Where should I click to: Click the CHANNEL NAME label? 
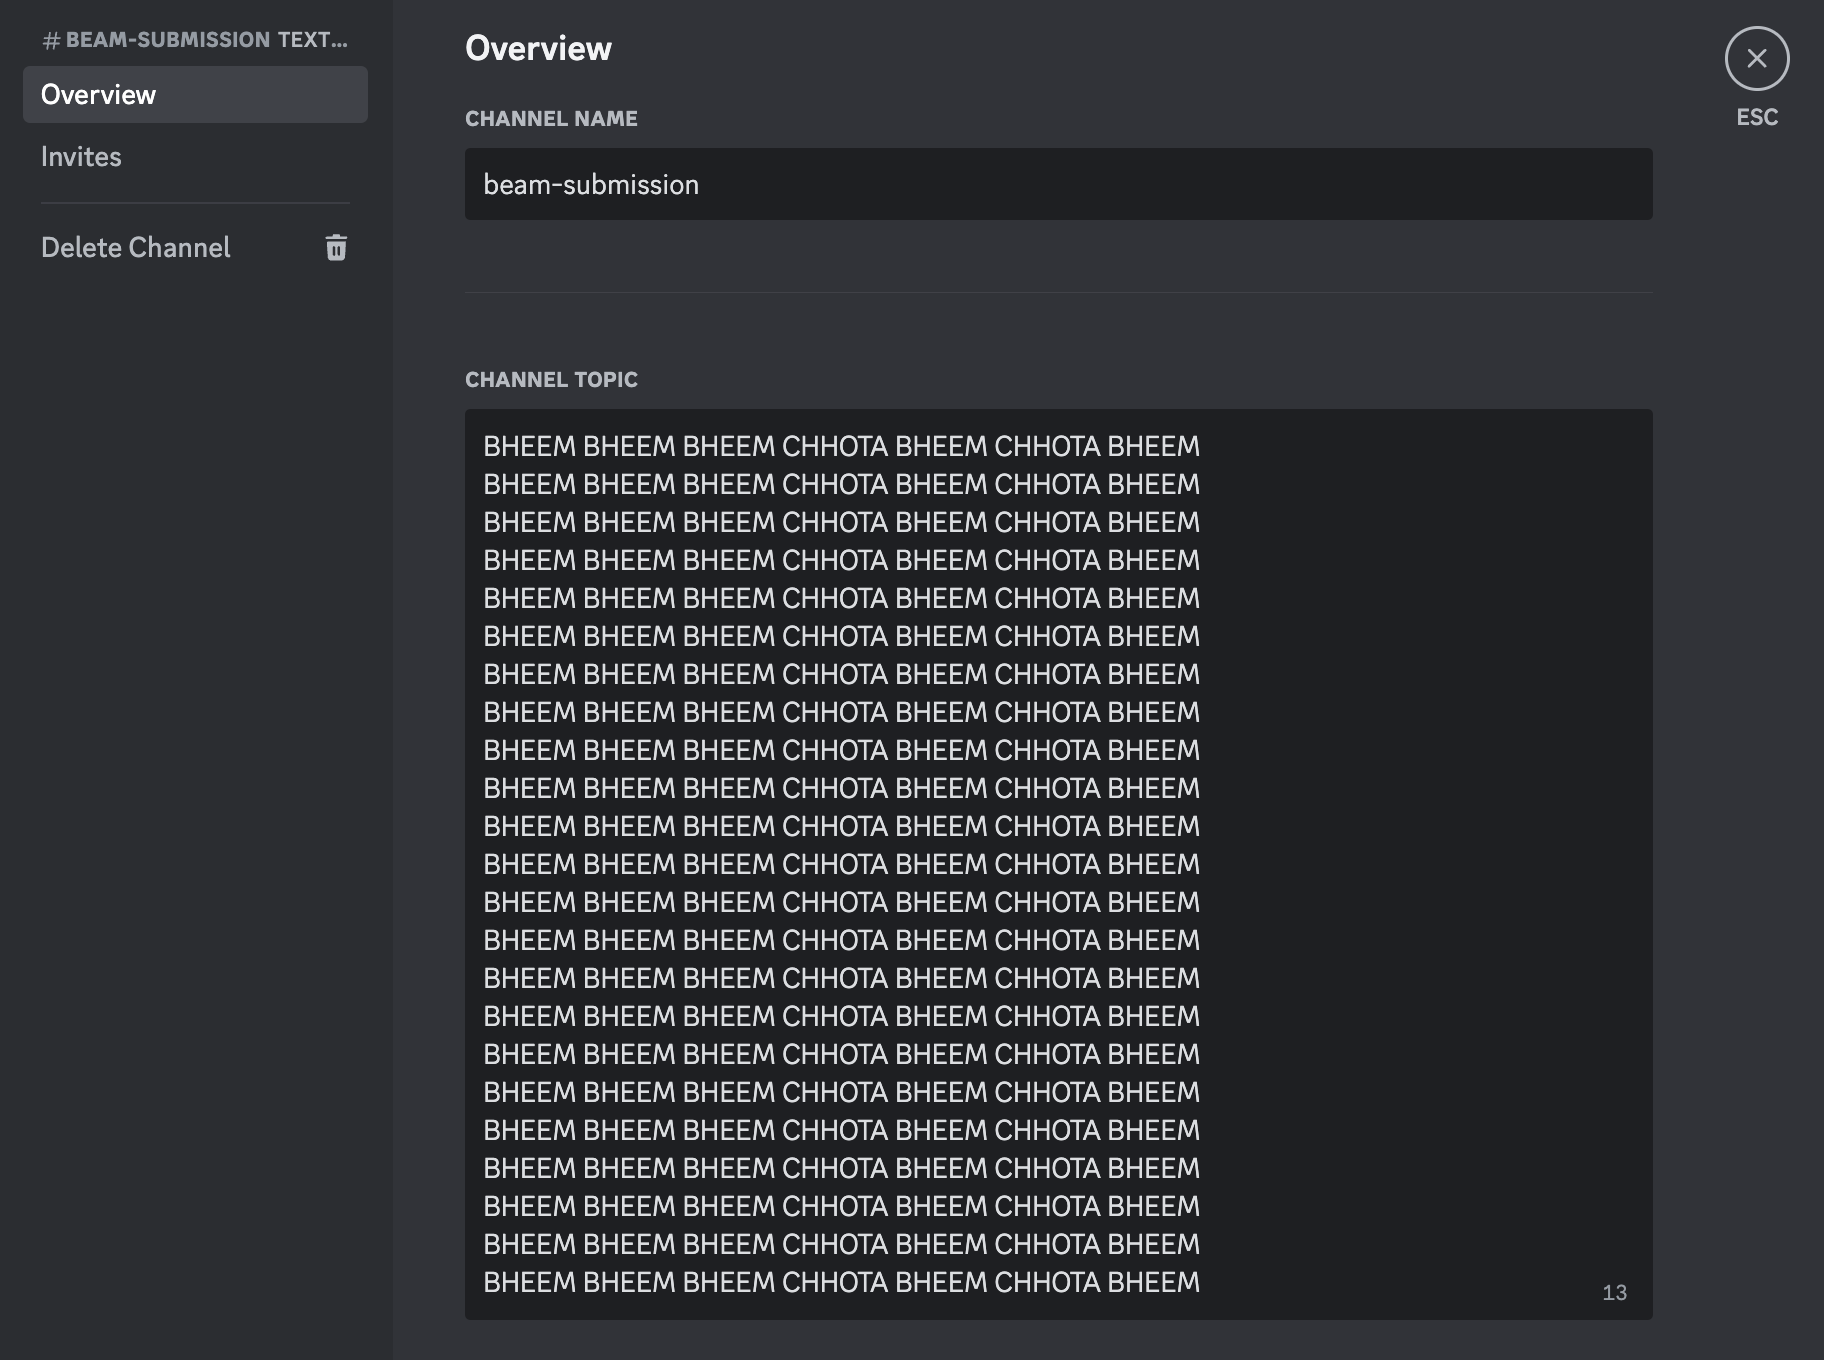click(551, 119)
